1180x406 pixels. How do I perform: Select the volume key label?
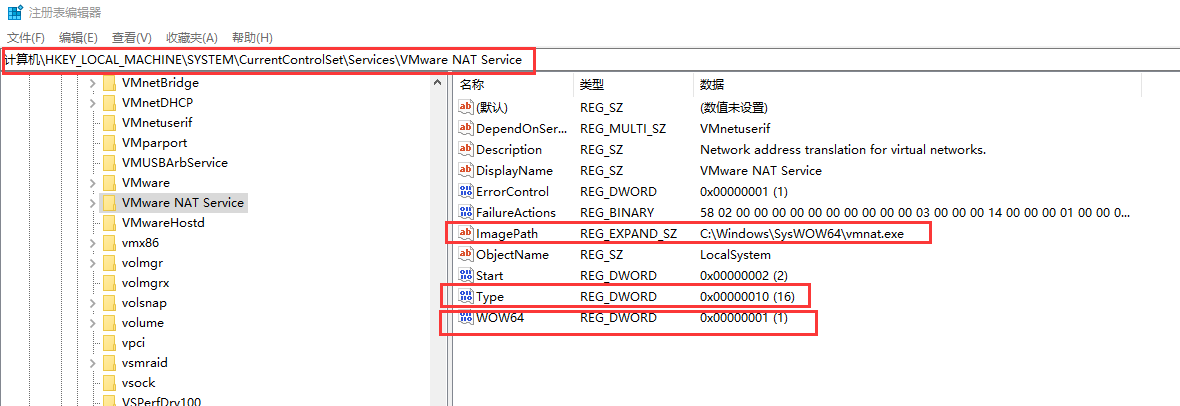click(143, 322)
